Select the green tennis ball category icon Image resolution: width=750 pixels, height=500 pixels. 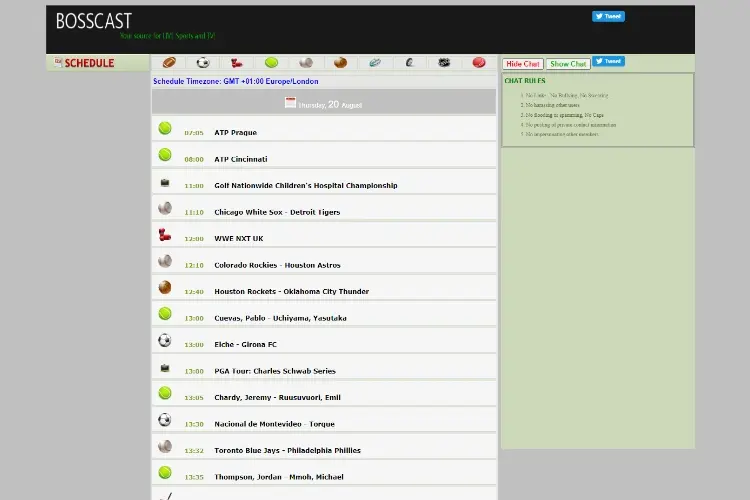[x=271, y=63]
